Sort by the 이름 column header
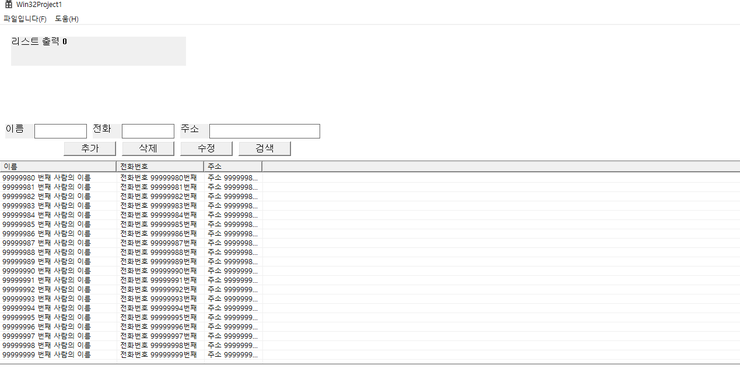This screenshot has height=380, width=740. click(x=58, y=167)
